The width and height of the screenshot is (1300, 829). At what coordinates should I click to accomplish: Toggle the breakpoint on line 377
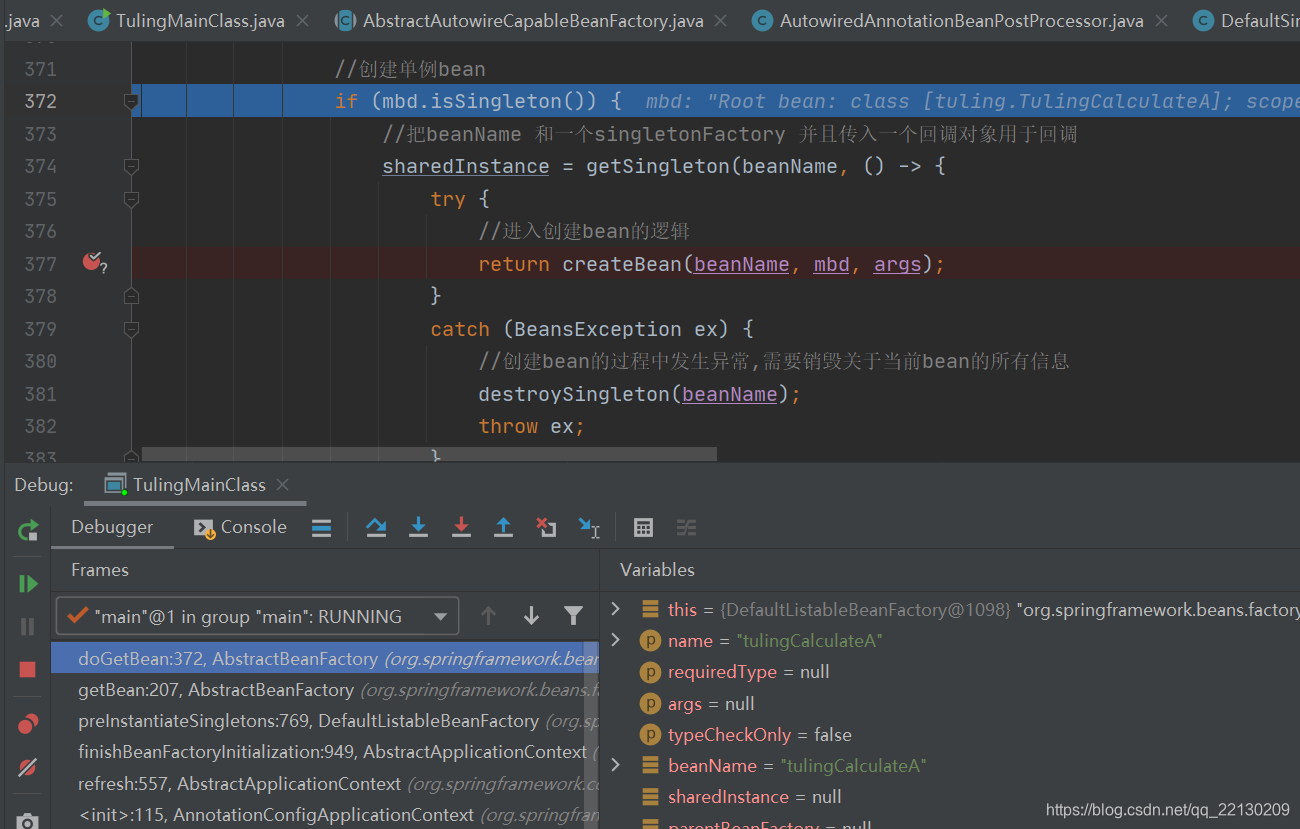tap(92, 263)
